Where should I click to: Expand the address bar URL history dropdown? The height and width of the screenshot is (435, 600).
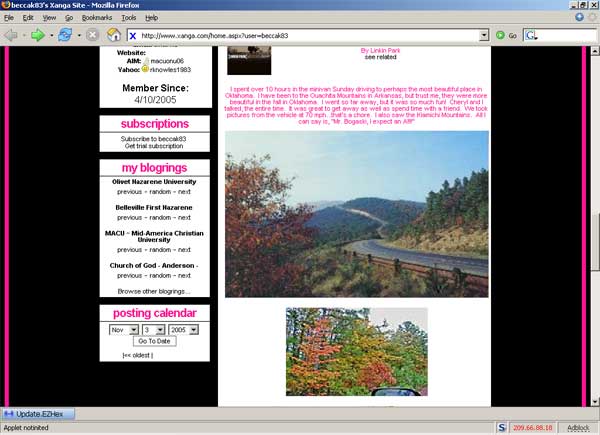coord(484,35)
